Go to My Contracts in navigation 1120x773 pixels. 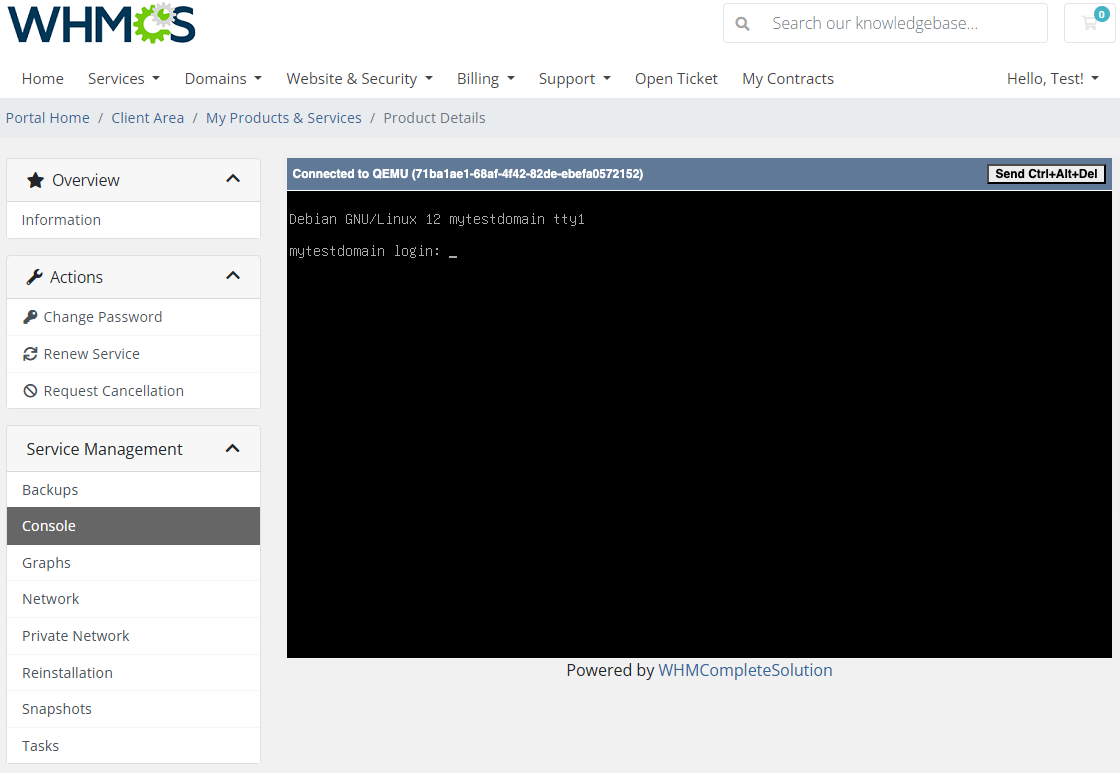point(787,78)
